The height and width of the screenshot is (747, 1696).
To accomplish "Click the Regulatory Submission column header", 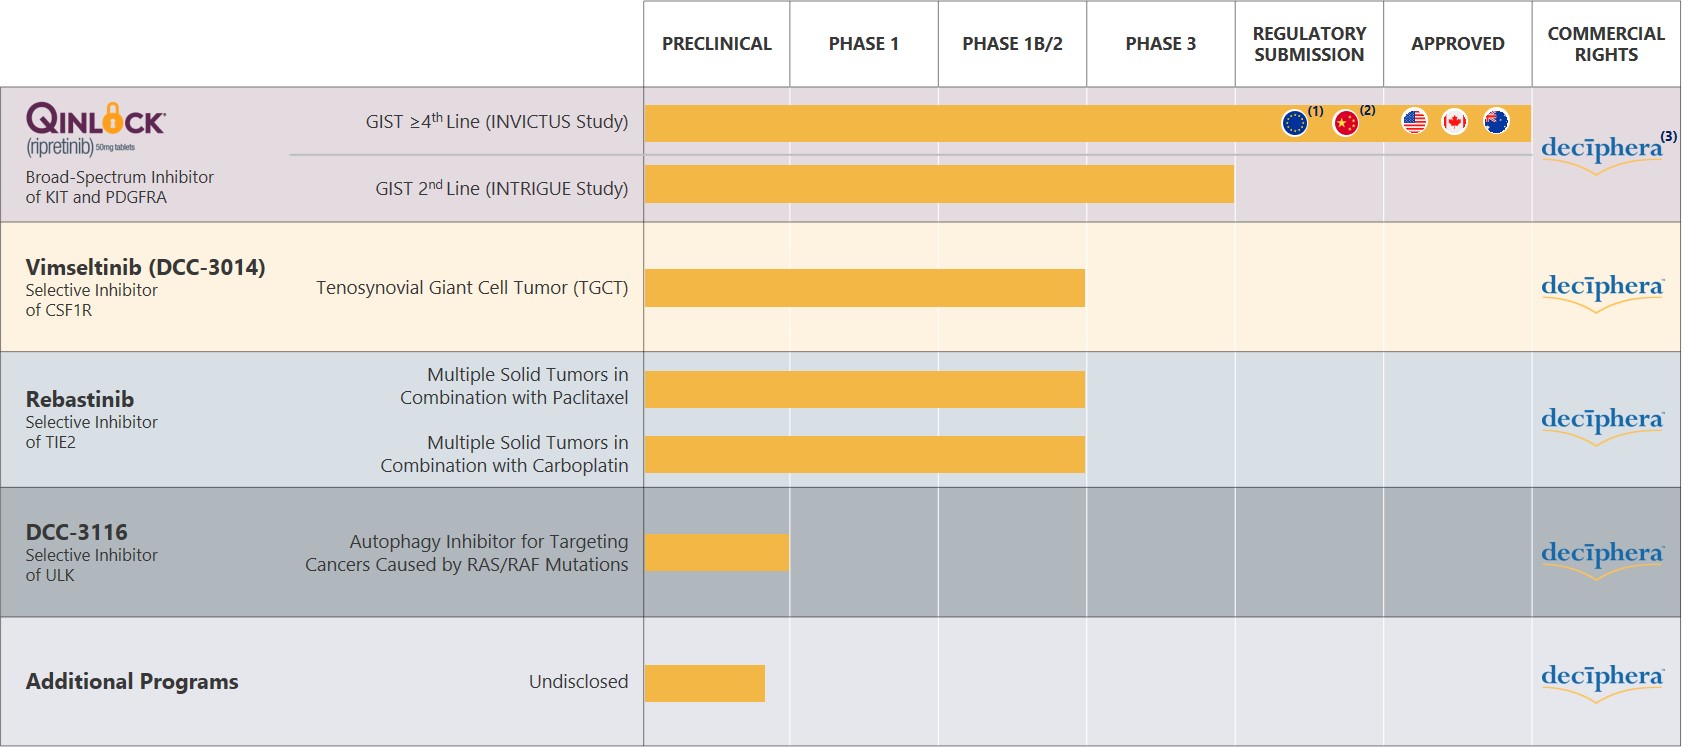I will point(1309,44).
